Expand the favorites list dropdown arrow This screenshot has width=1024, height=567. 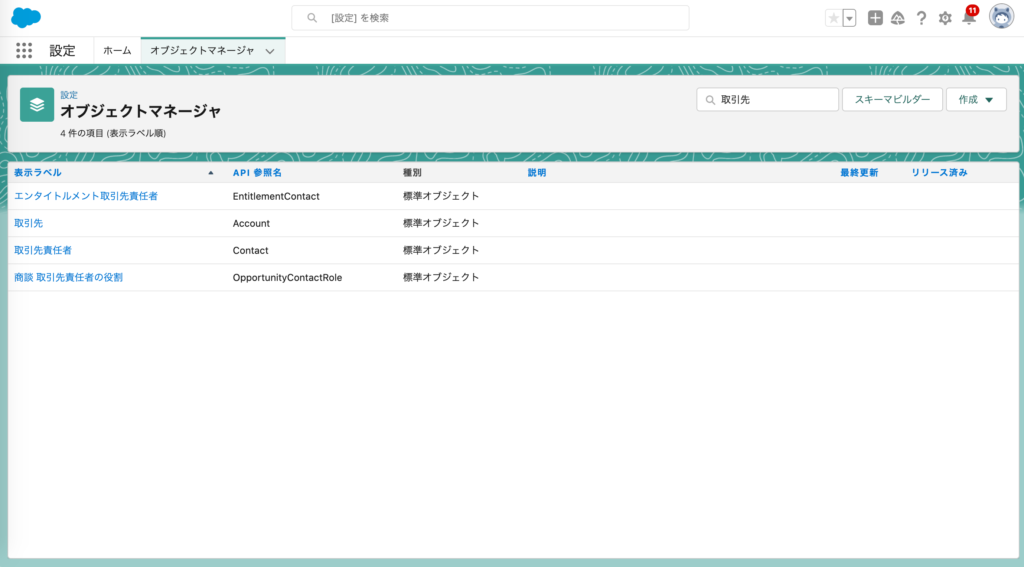(849, 18)
